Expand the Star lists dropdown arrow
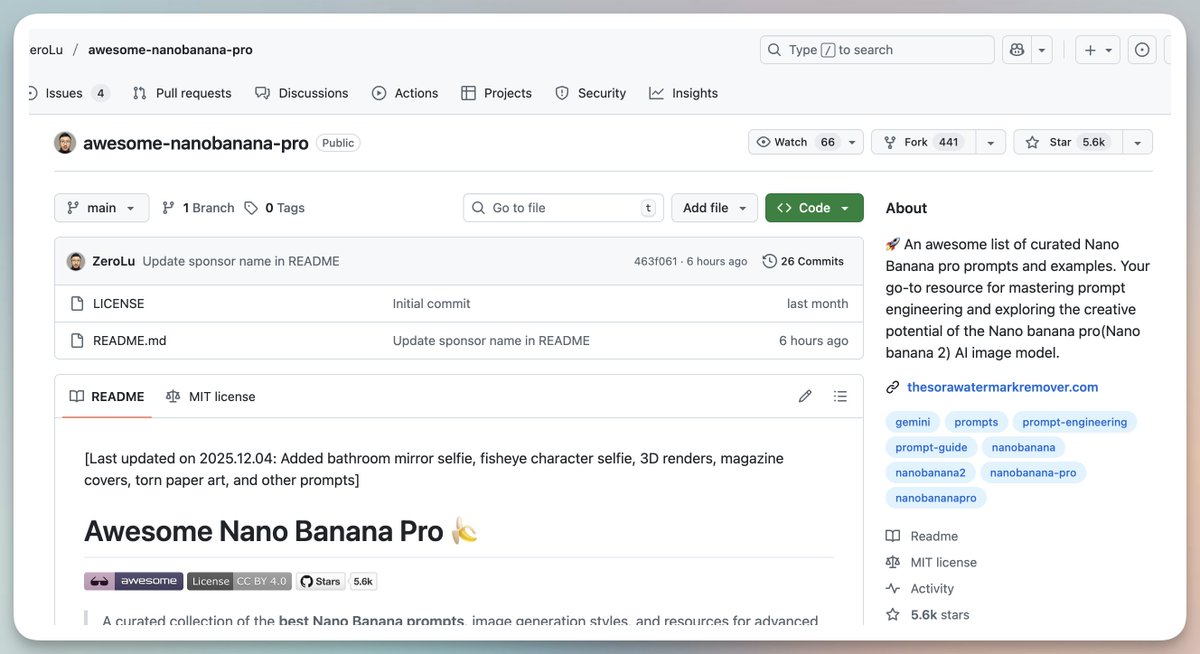This screenshot has width=1200, height=654. pyautogui.click(x=1137, y=142)
